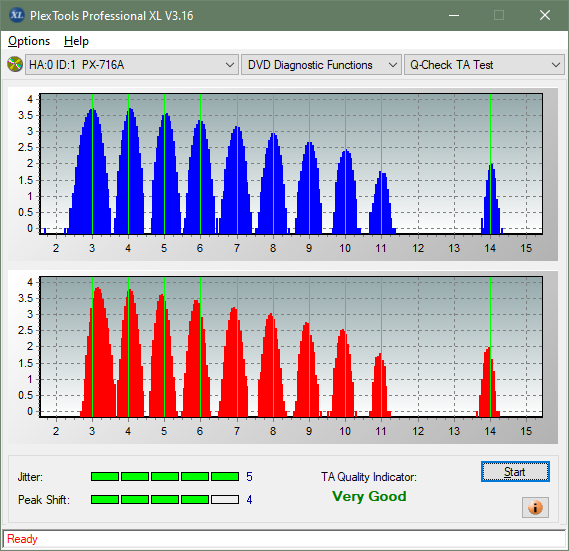Click the PlexTools XL logo icon
This screenshot has width=569, height=551.
17,15
